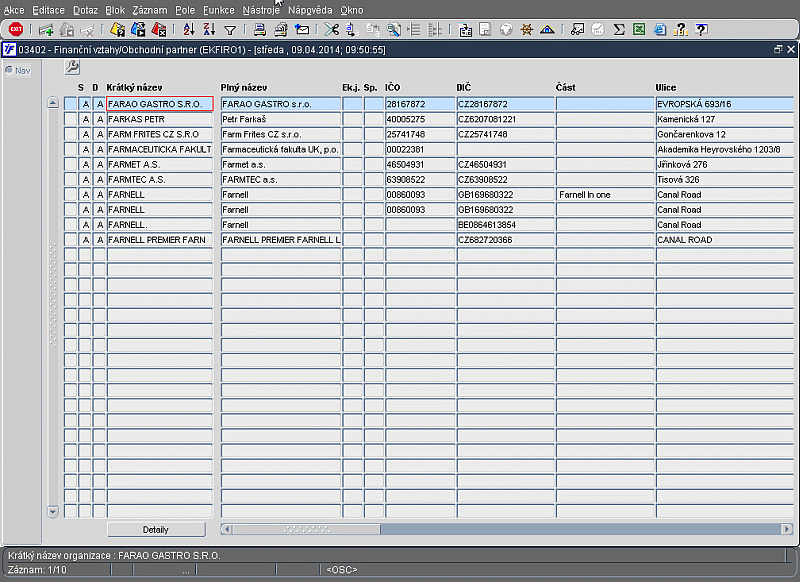The height and width of the screenshot is (582, 800).
Task: Click the print icon
Action: pos(260,30)
